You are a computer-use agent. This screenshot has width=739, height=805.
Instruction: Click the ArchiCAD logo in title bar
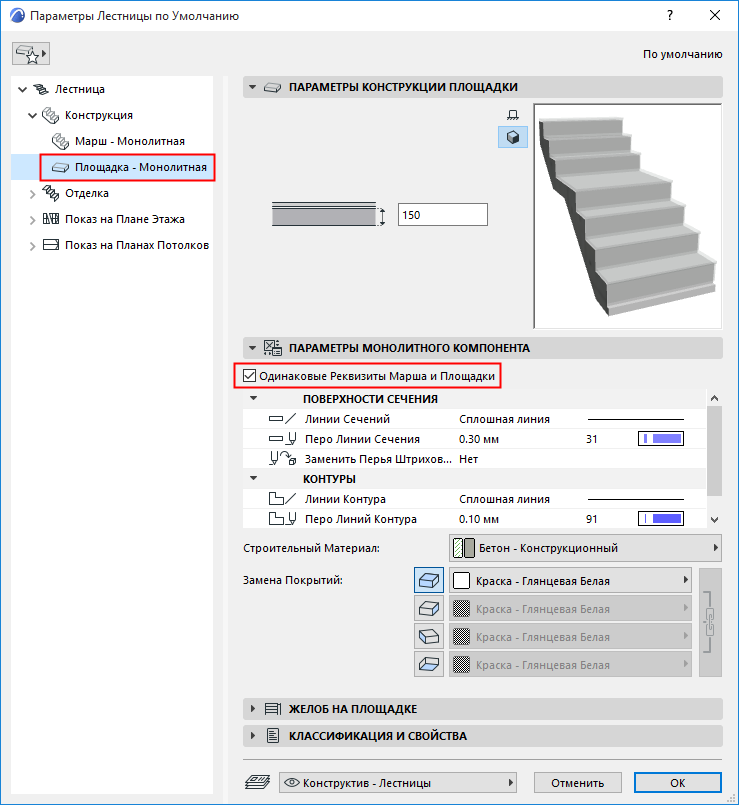coord(17,15)
